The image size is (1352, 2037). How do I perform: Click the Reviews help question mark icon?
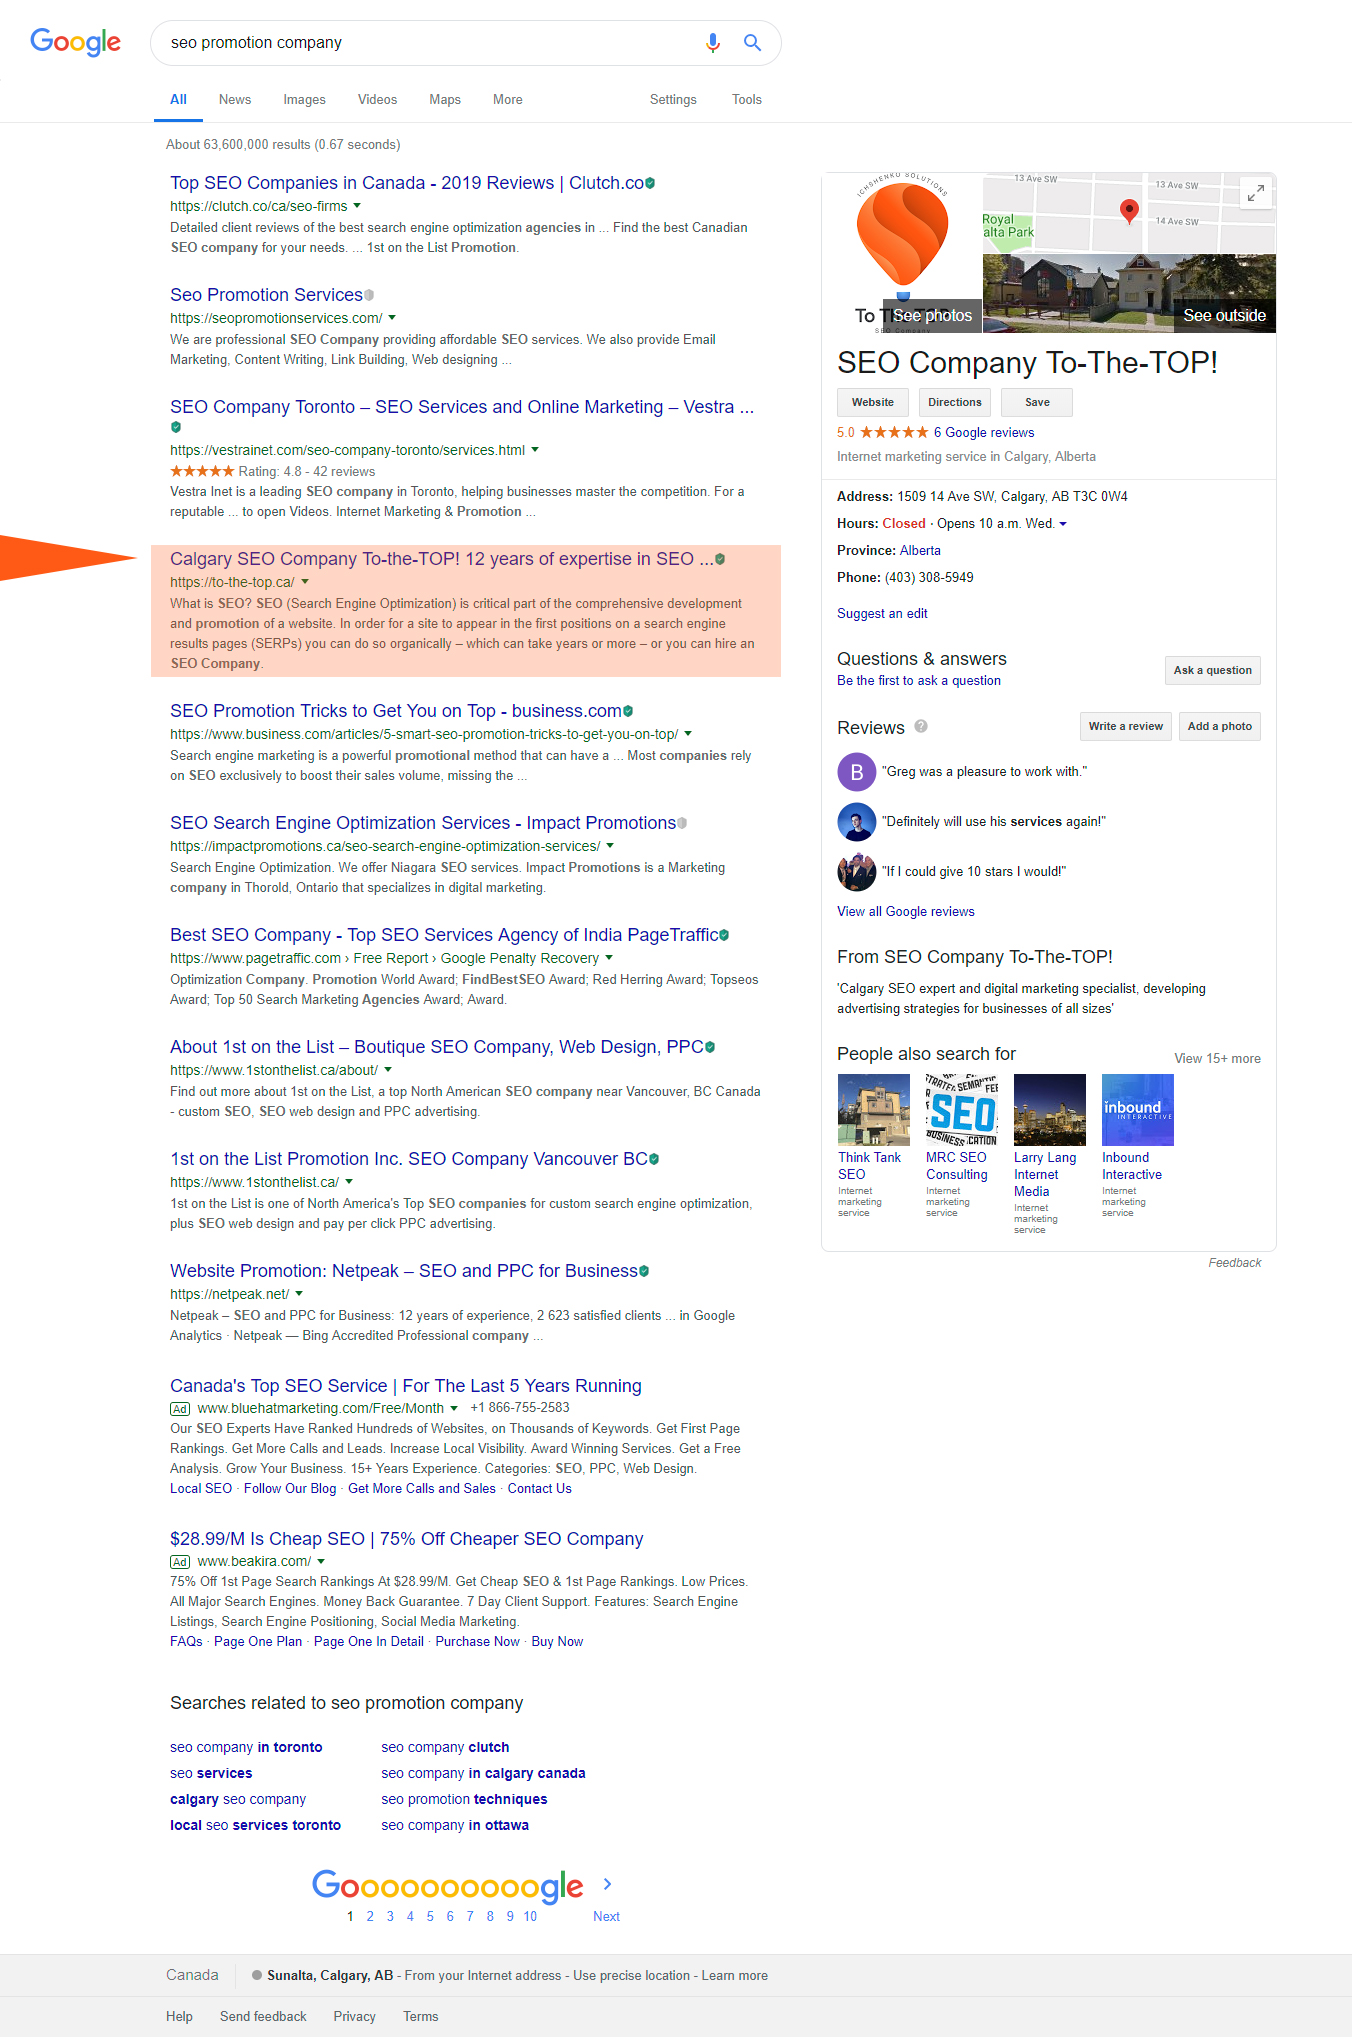click(x=921, y=727)
